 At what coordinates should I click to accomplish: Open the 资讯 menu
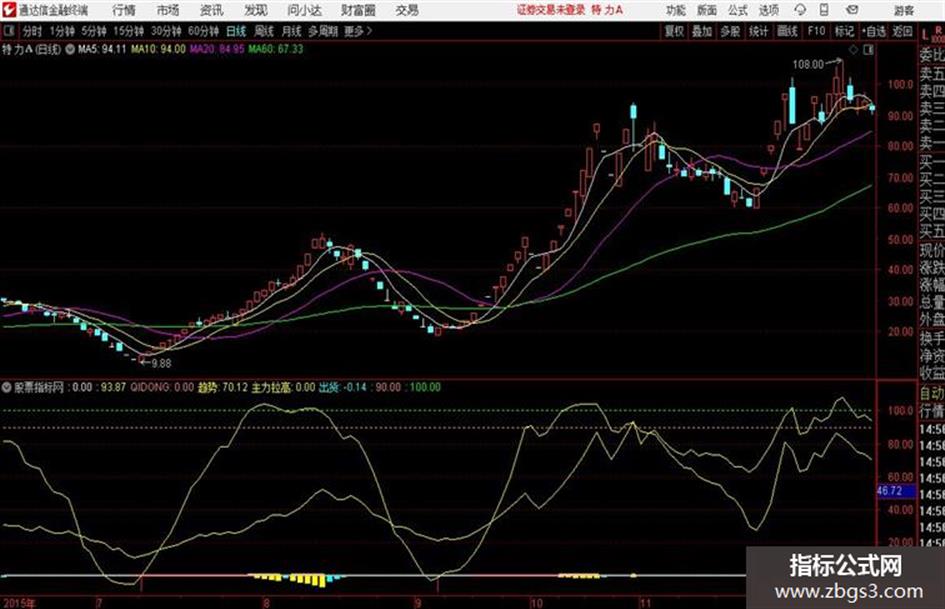click(x=212, y=10)
